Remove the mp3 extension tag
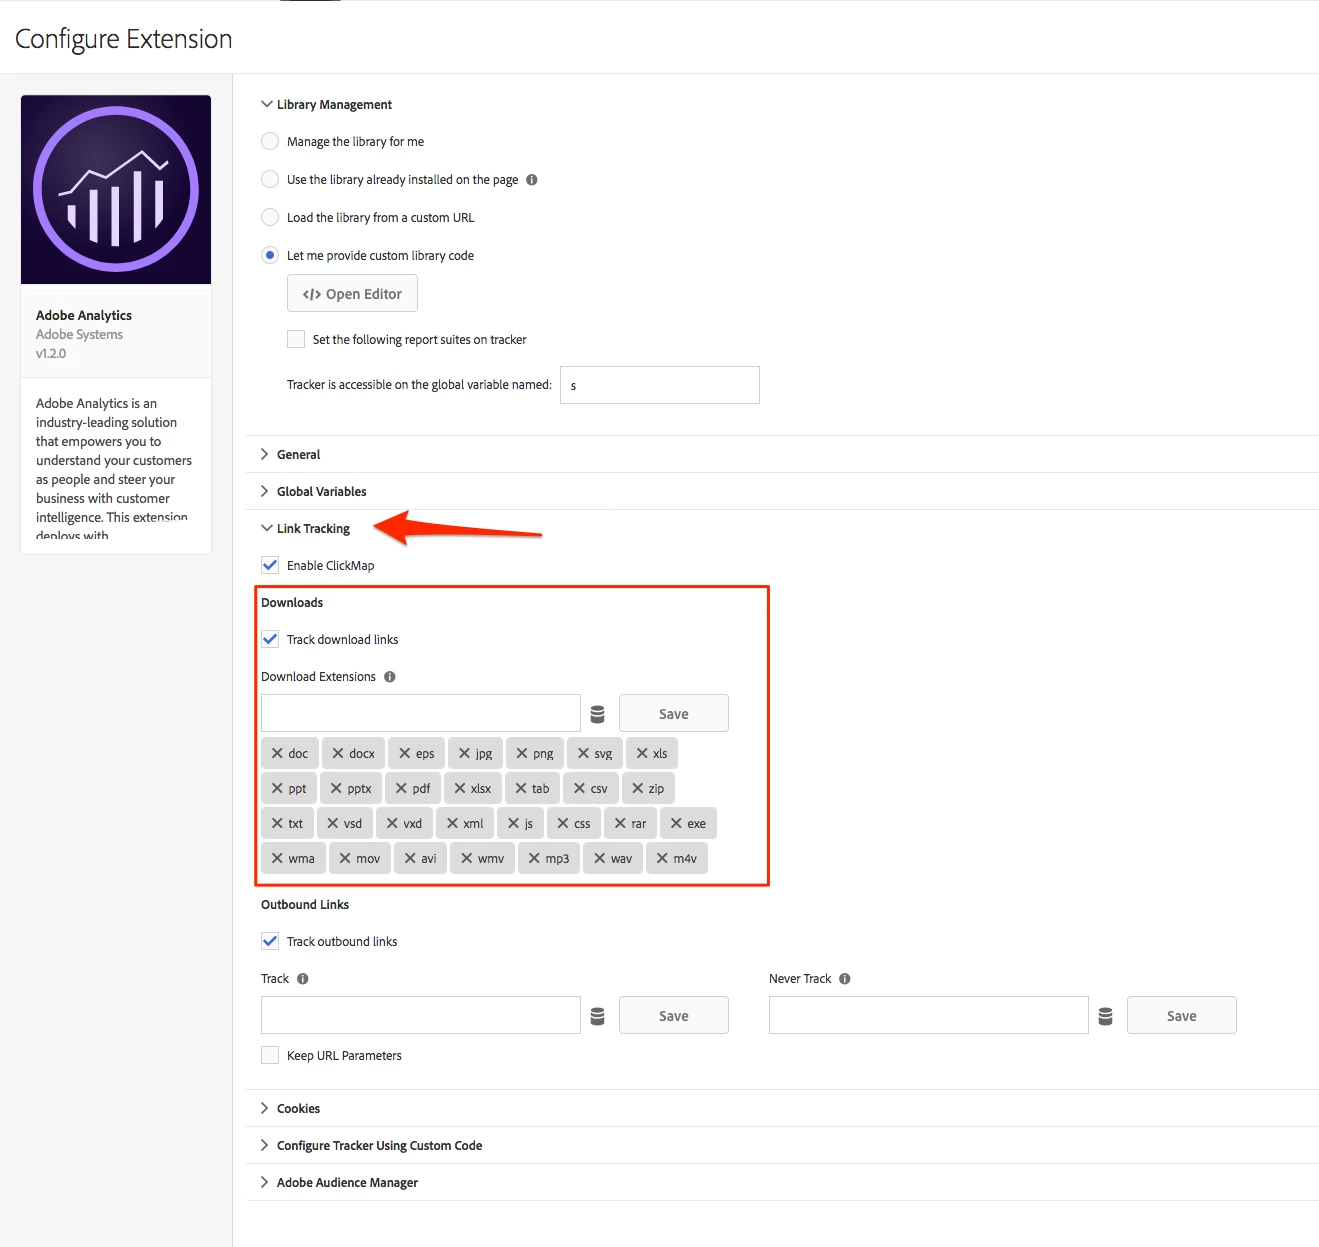This screenshot has width=1319, height=1247. (534, 858)
